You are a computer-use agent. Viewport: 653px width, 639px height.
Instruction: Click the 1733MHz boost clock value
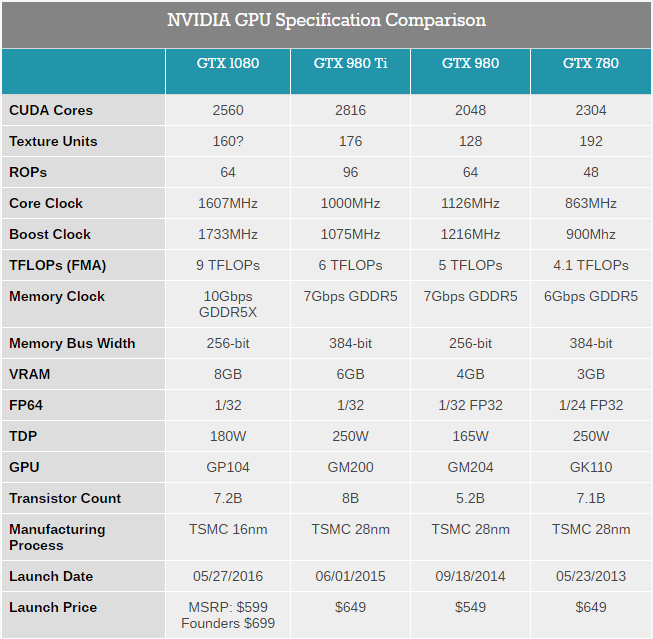coord(228,234)
